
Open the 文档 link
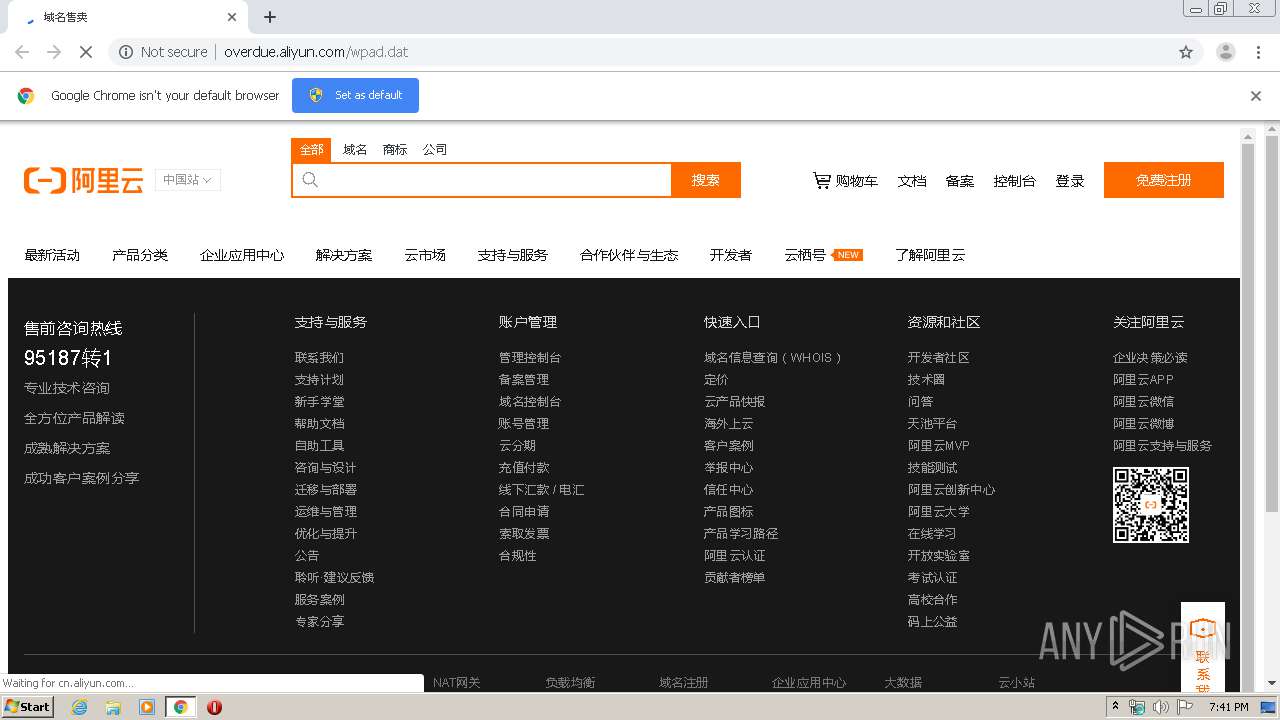coord(912,181)
